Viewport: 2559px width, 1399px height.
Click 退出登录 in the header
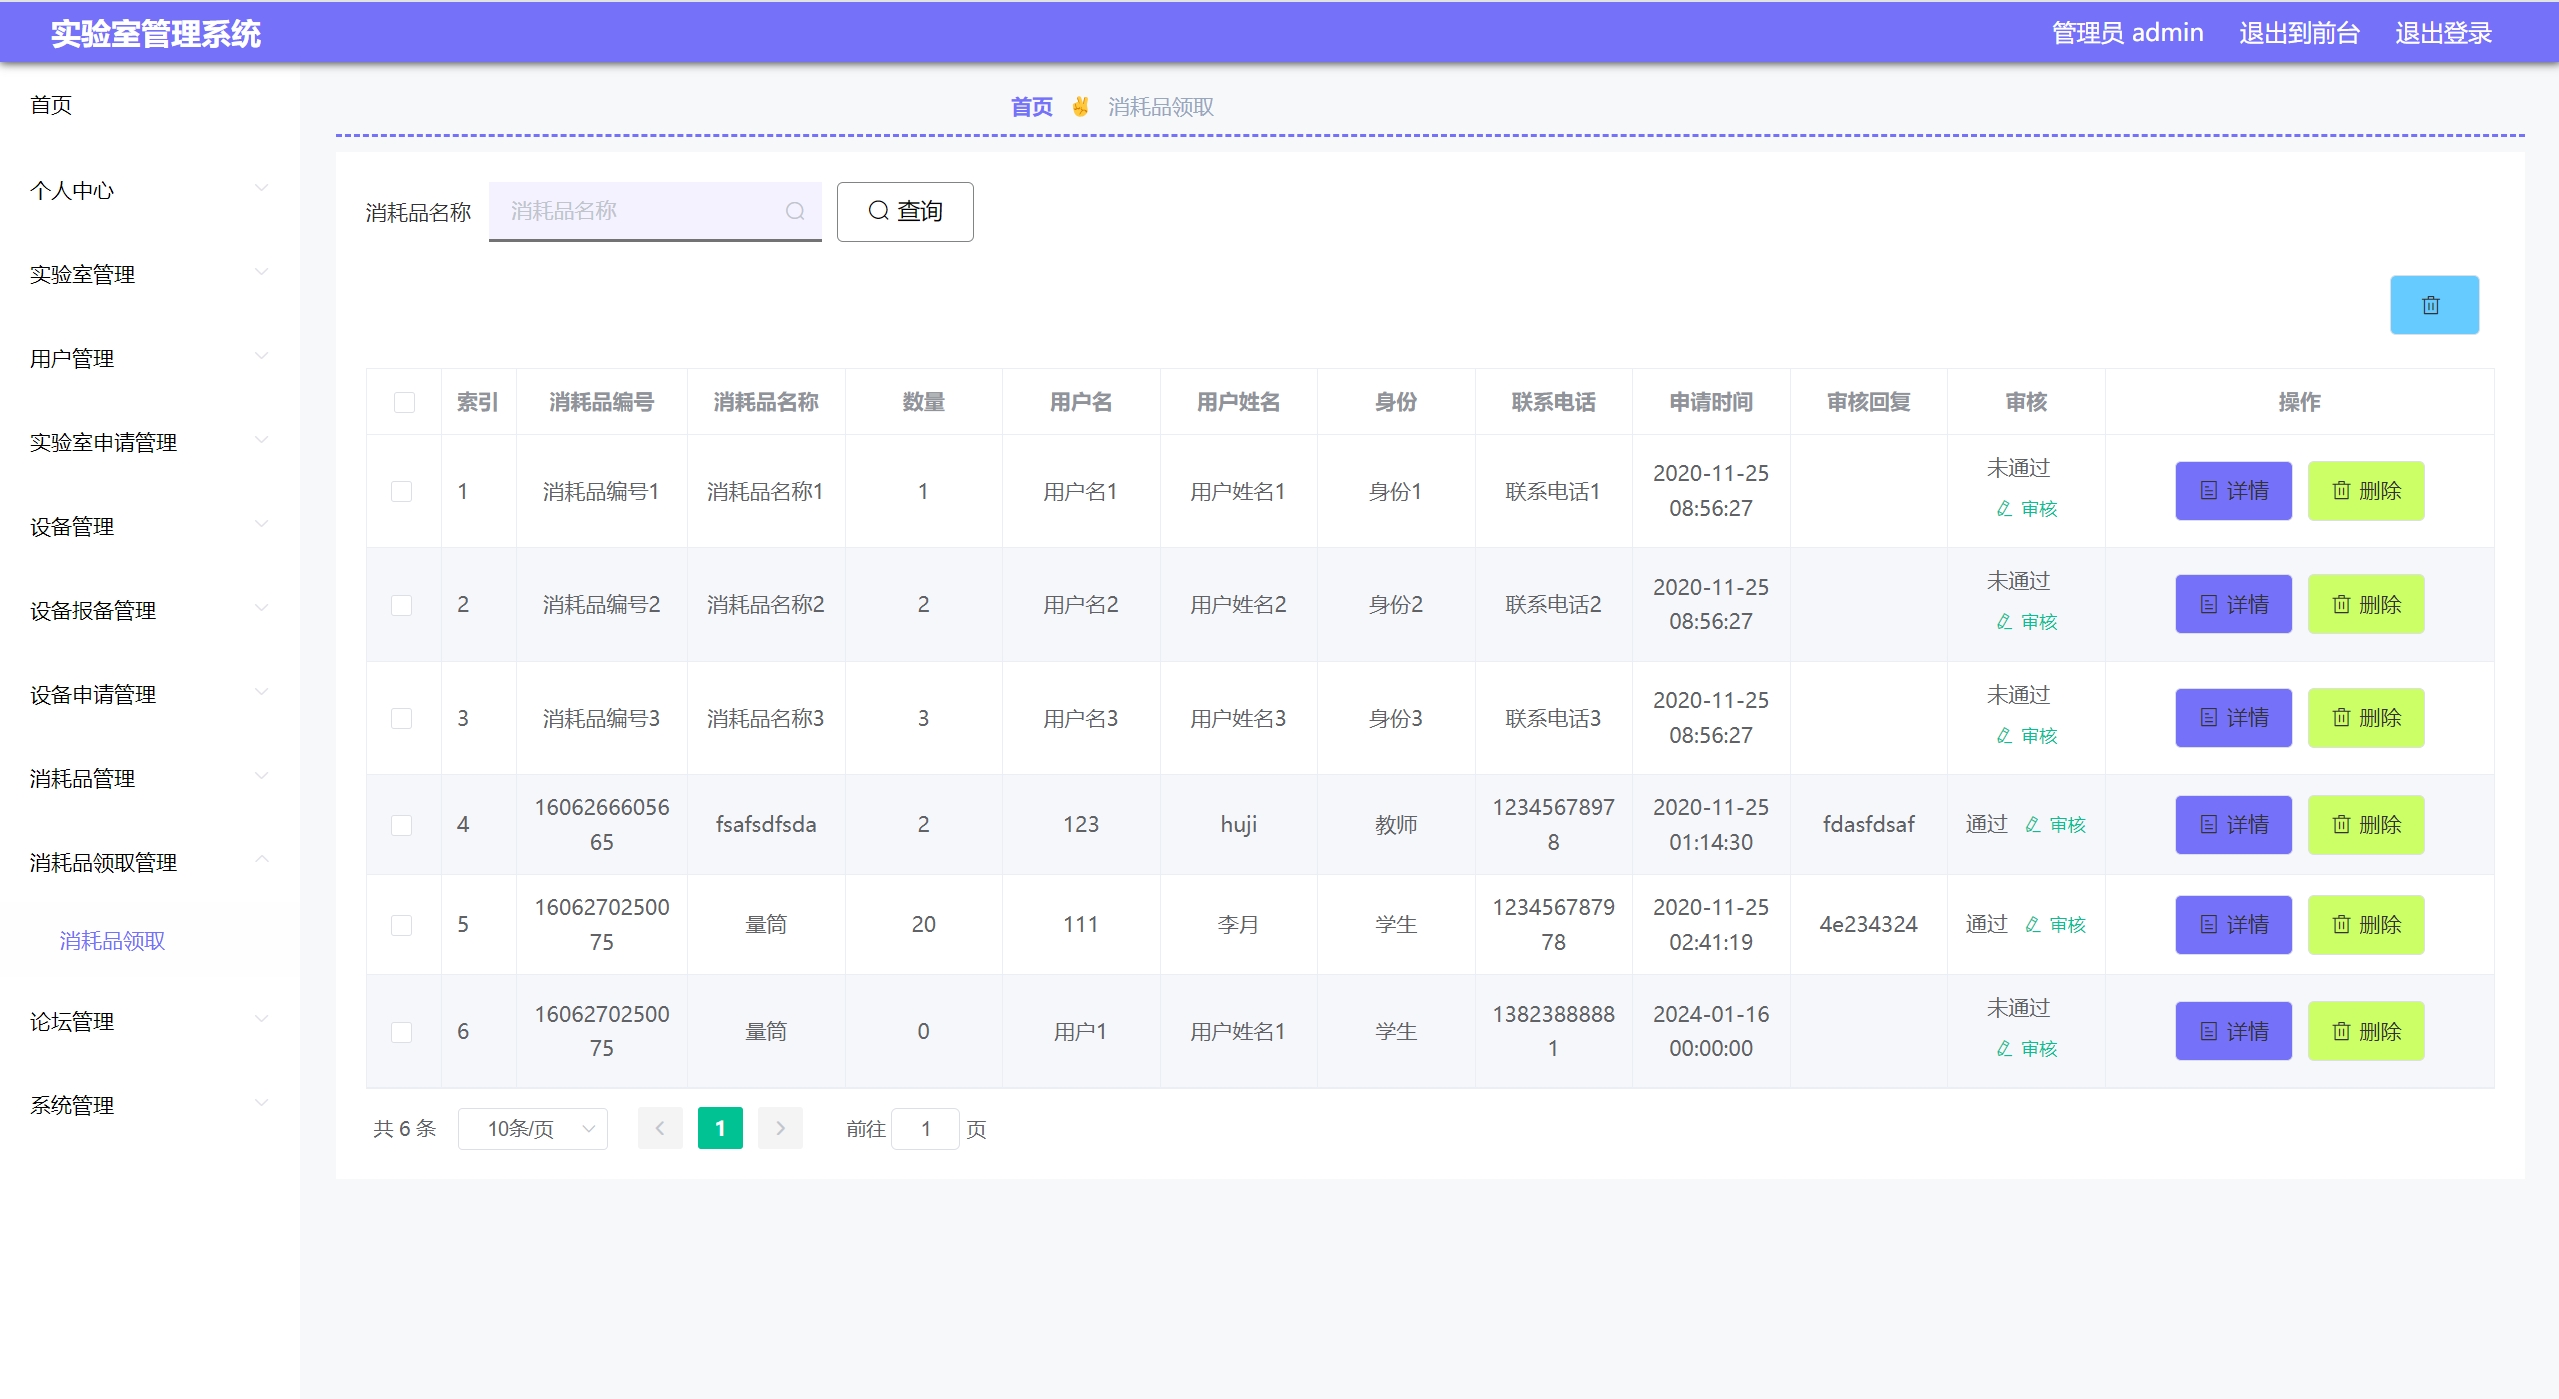click(x=2442, y=33)
